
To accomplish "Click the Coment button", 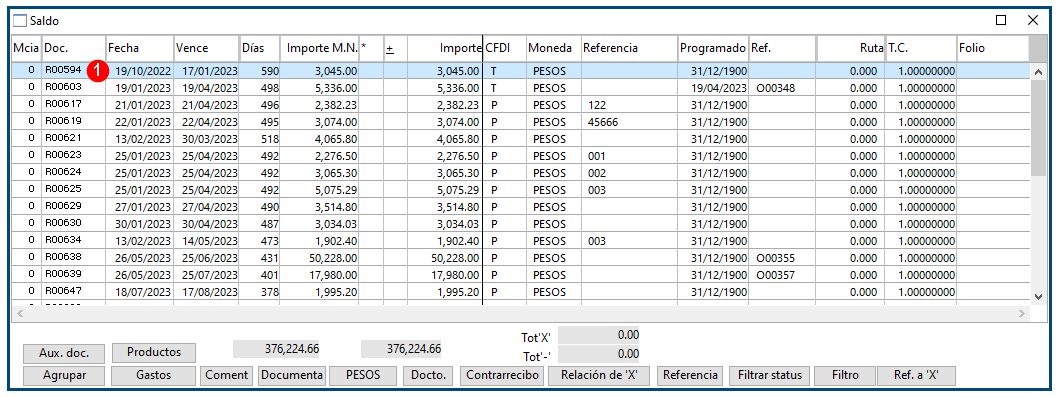I will [227, 375].
